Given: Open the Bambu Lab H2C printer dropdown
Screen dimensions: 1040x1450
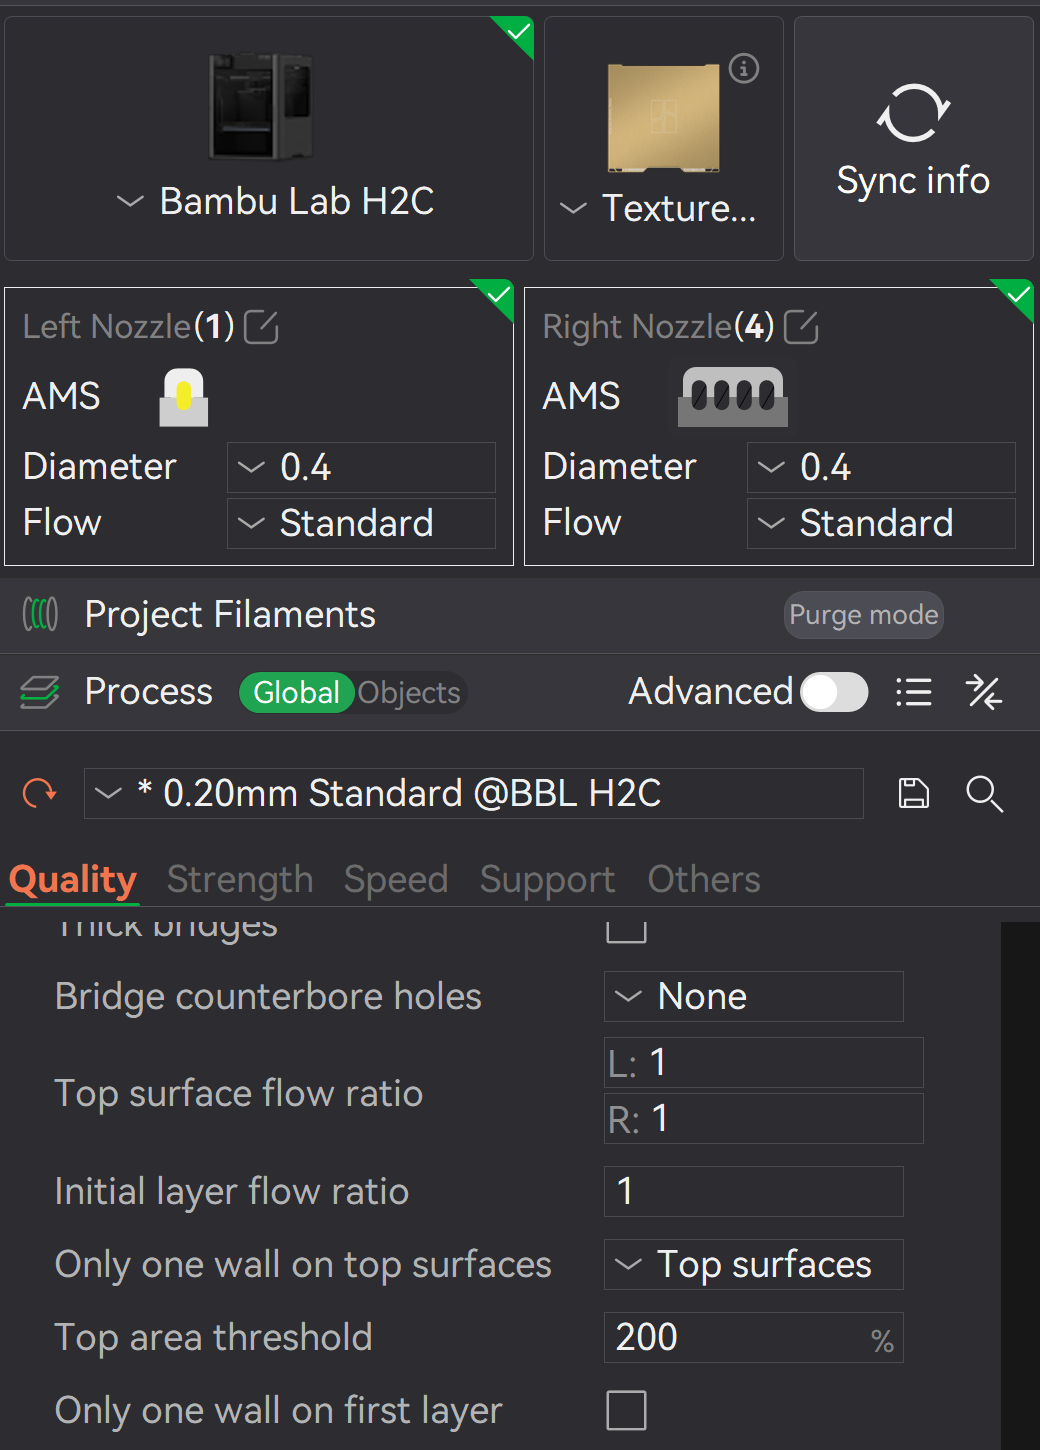Looking at the screenshot, I should pos(275,201).
